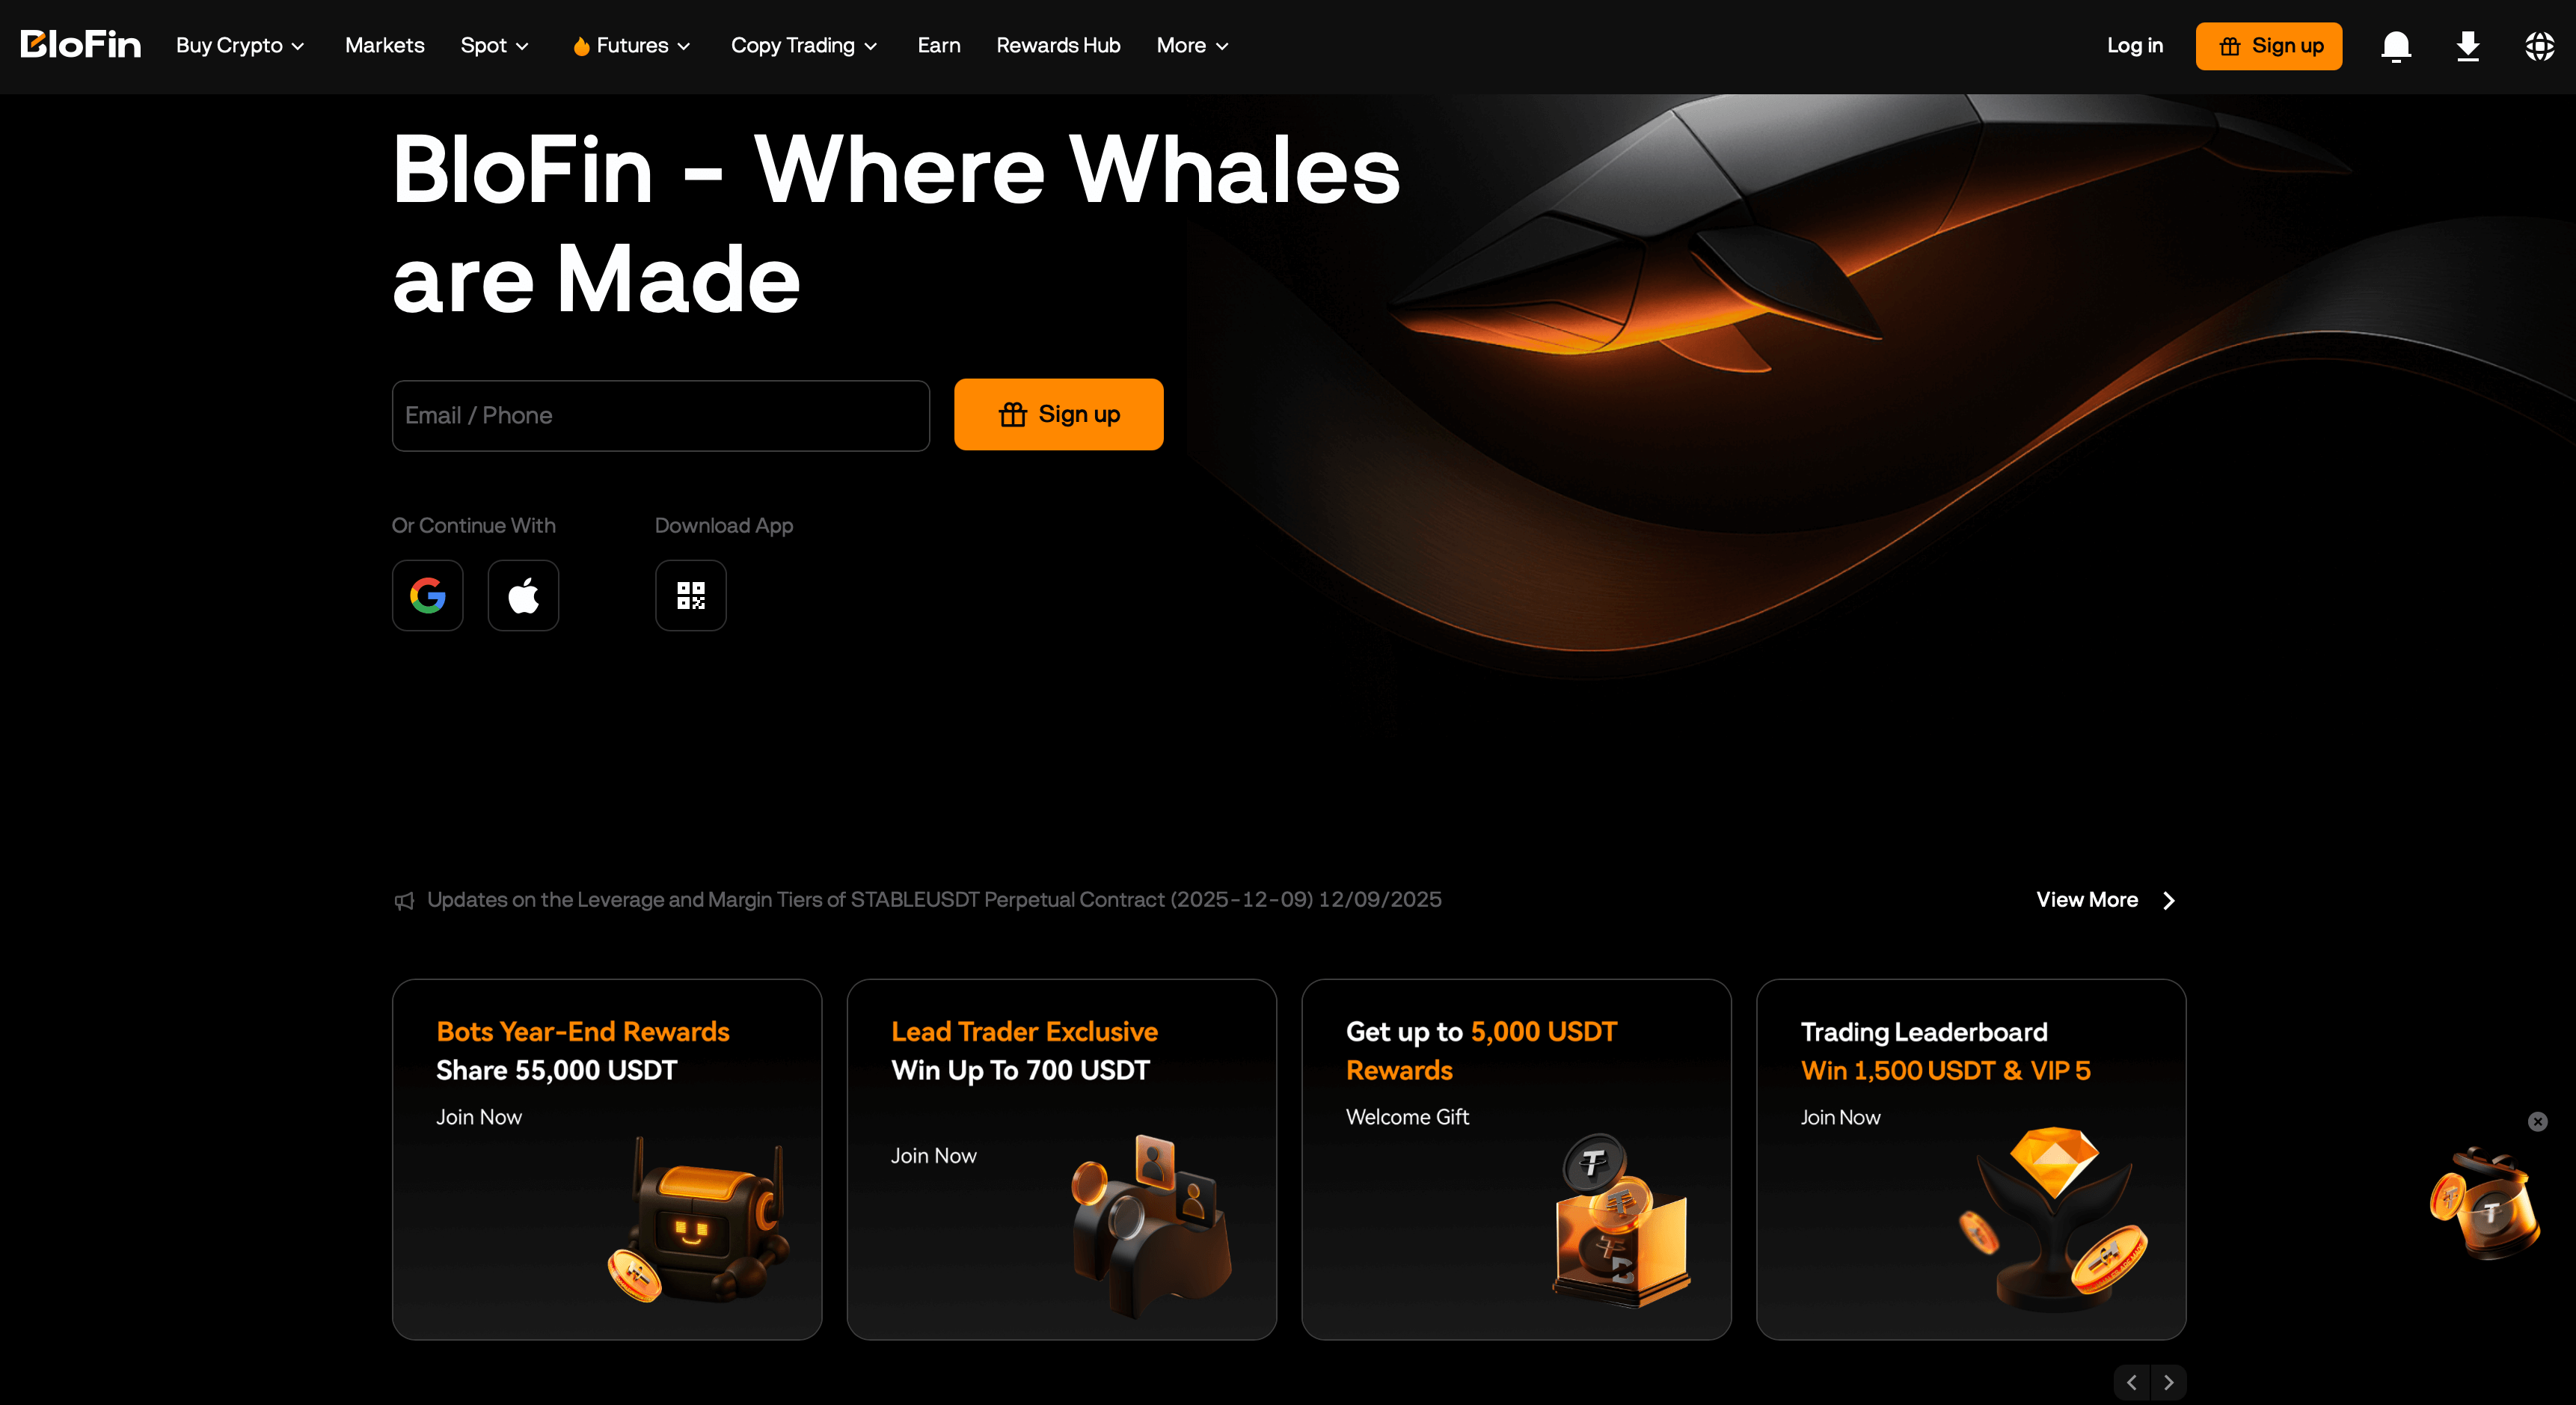The width and height of the screenshot is (2576, 1405).
Task: Expand the Futures dropdown menu
Action: (631, 46)
